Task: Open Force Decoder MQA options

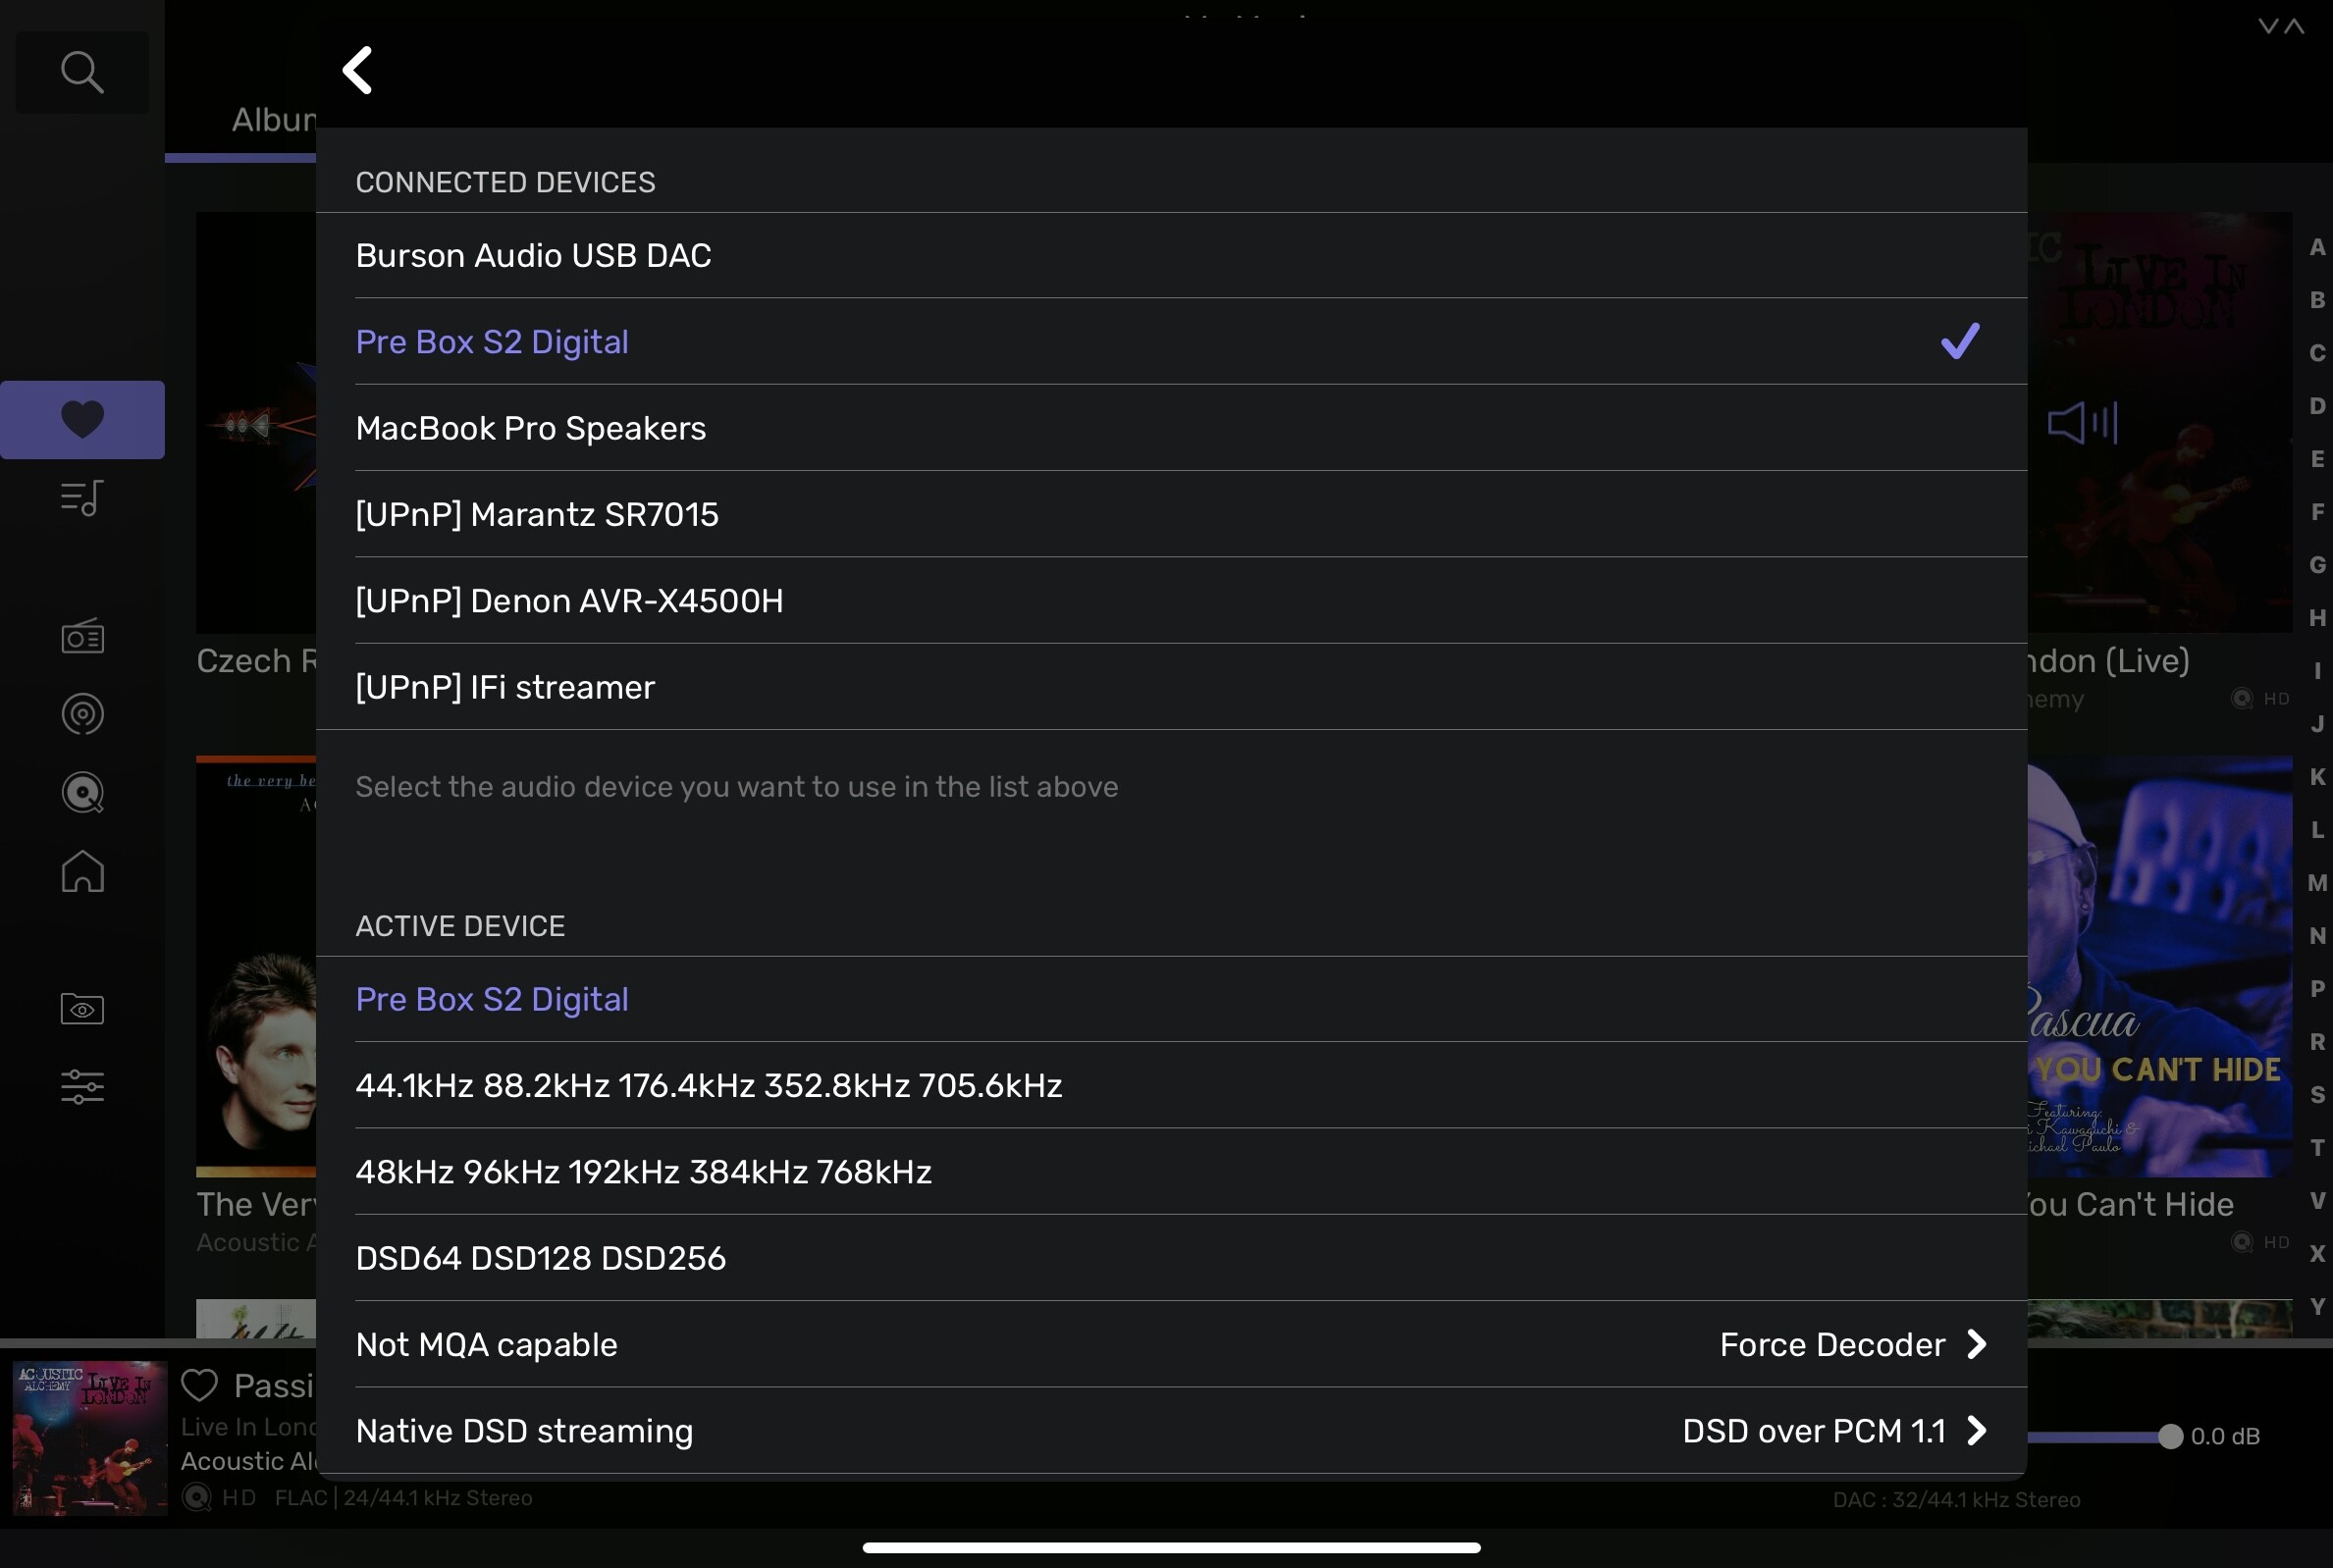Action: click(1853, 1344)
